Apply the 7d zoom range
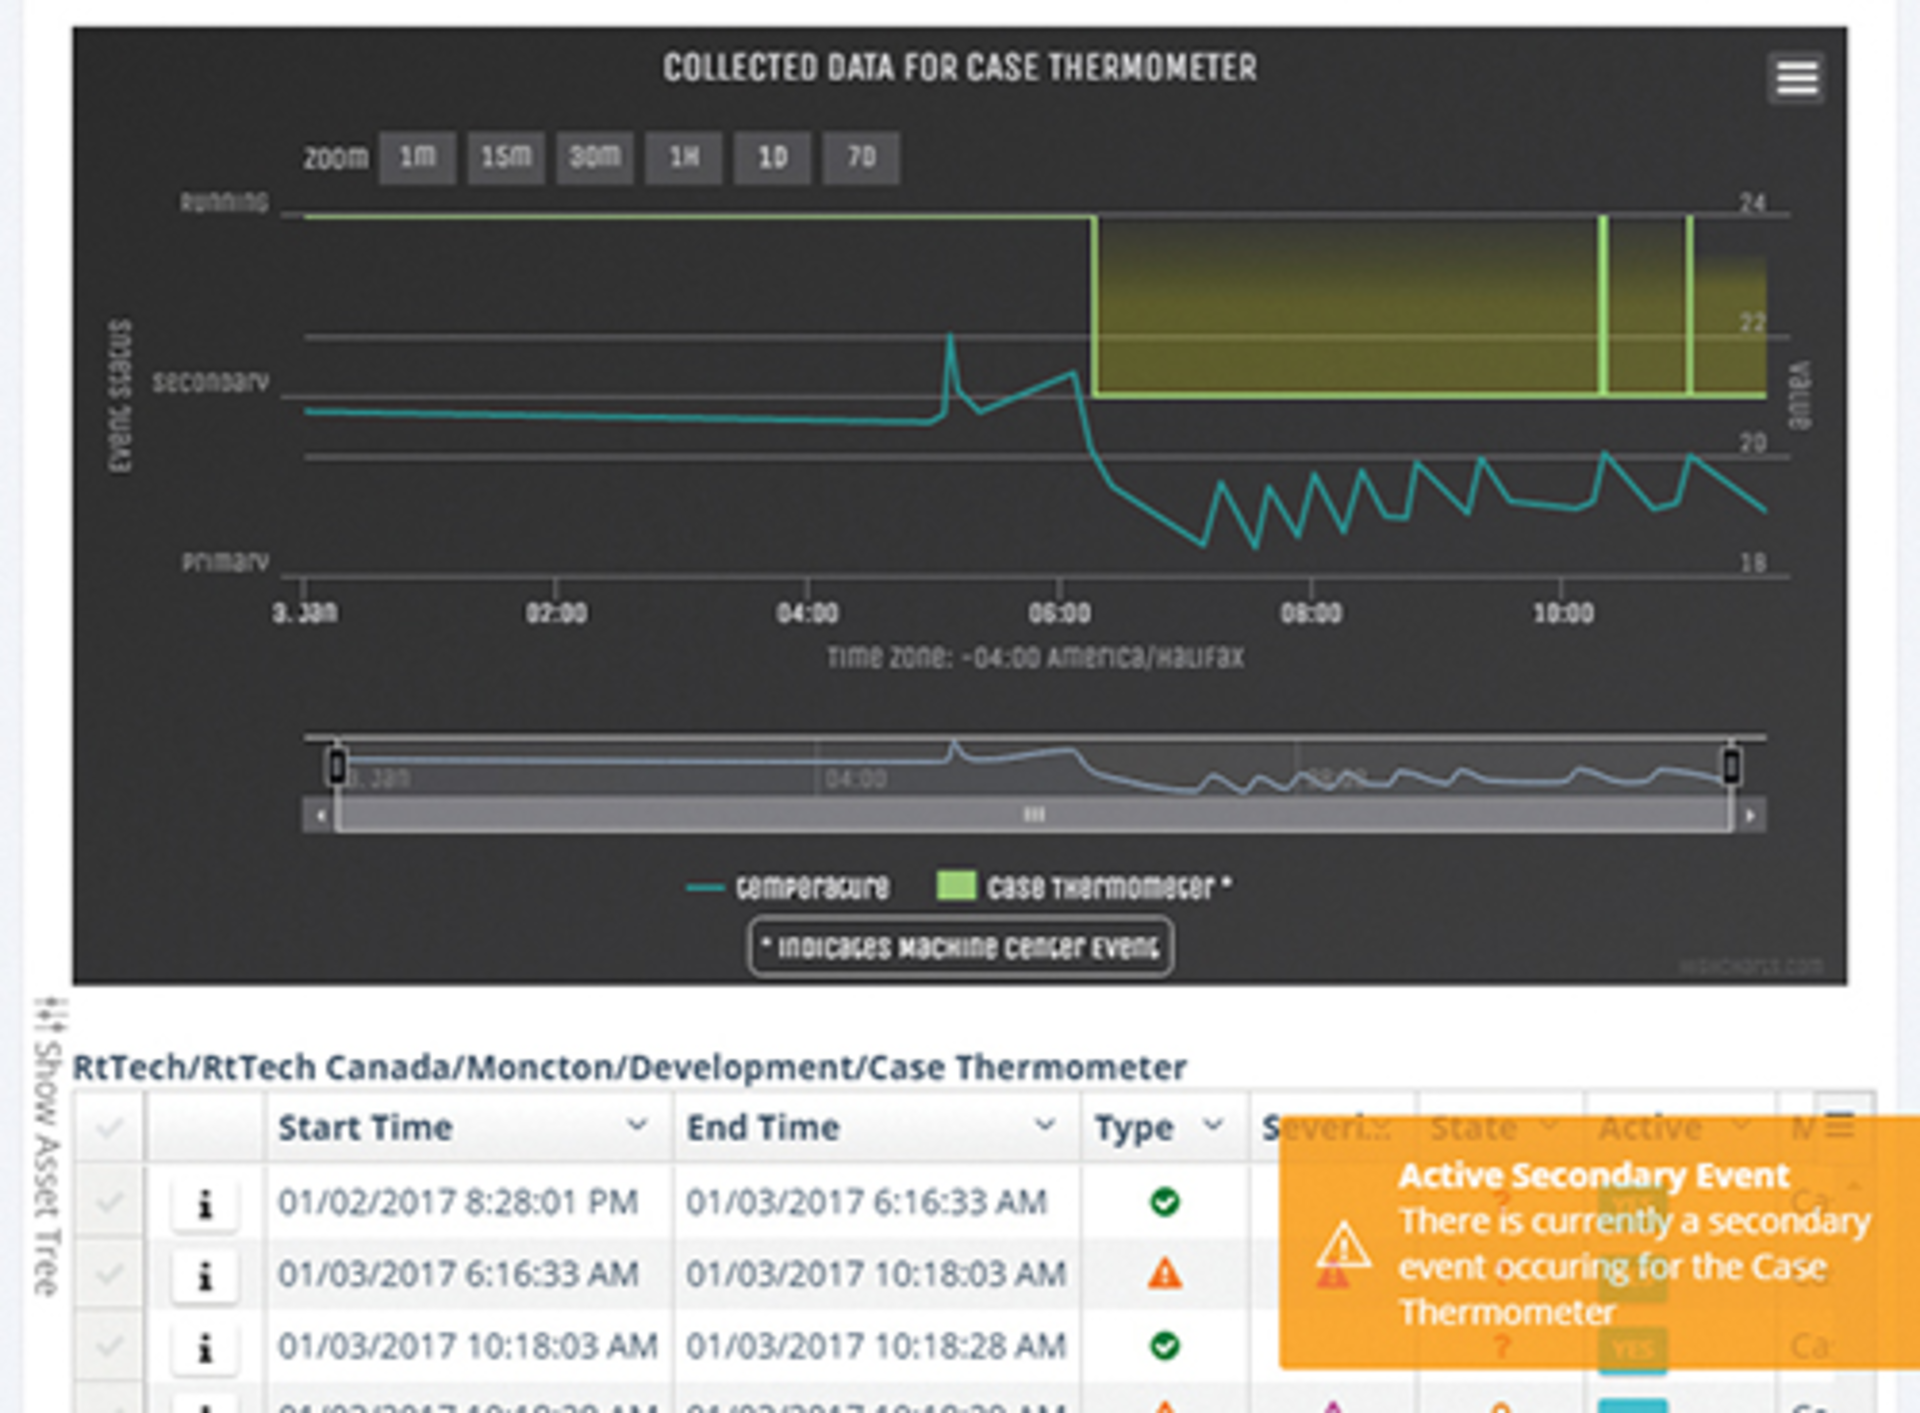 coord(862,156)
